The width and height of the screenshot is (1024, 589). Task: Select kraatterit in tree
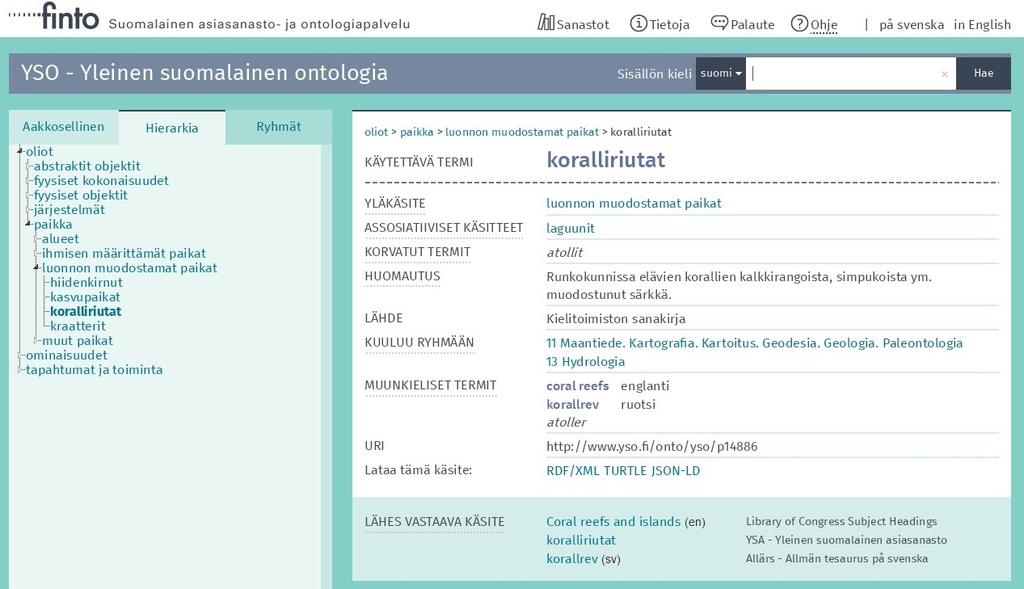click(78, 326)
